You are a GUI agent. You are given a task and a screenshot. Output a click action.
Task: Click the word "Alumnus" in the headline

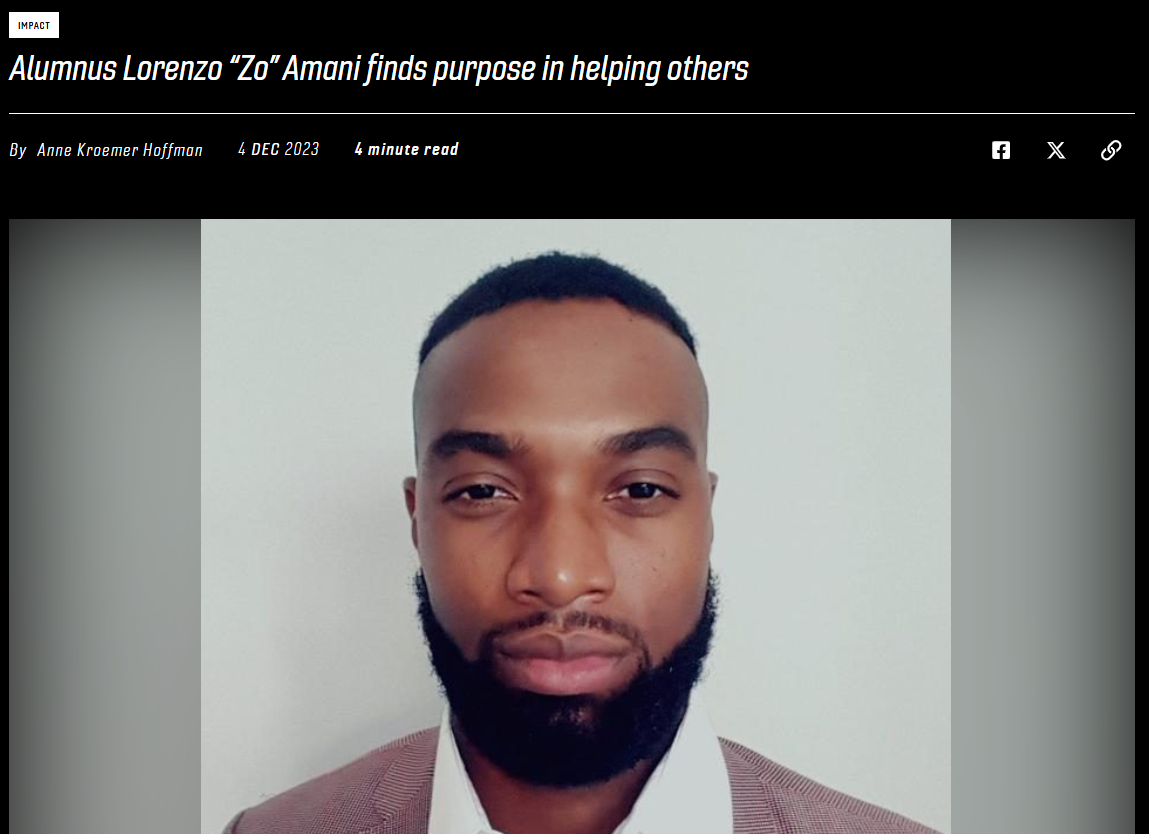[x=63, y=69]
